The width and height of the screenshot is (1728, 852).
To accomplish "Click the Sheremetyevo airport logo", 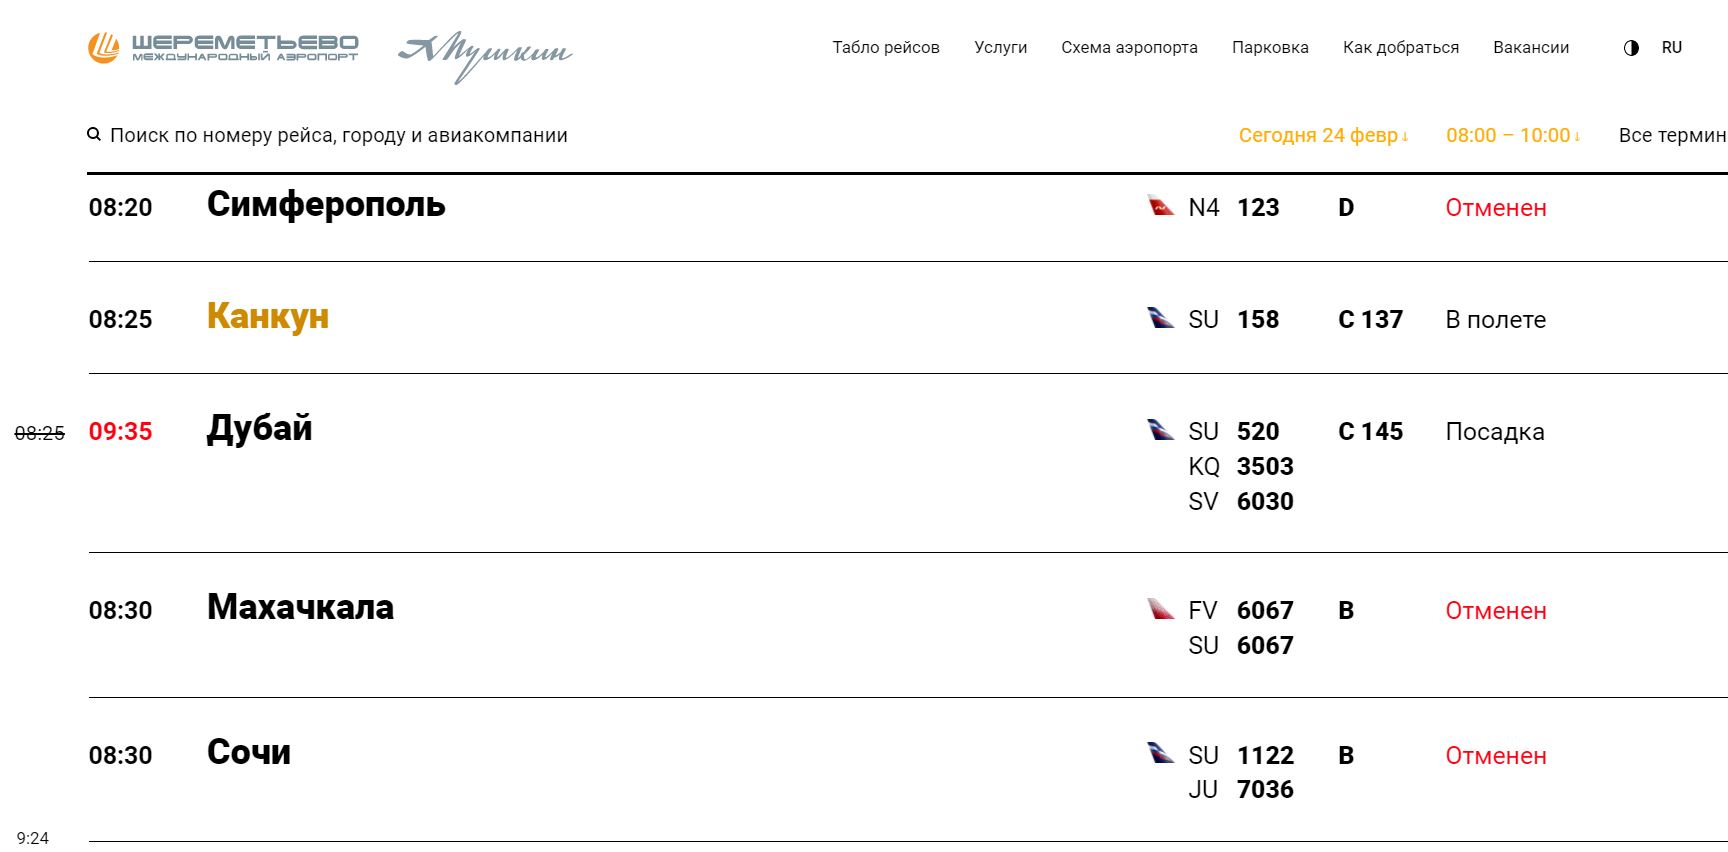I will [223, 47].
